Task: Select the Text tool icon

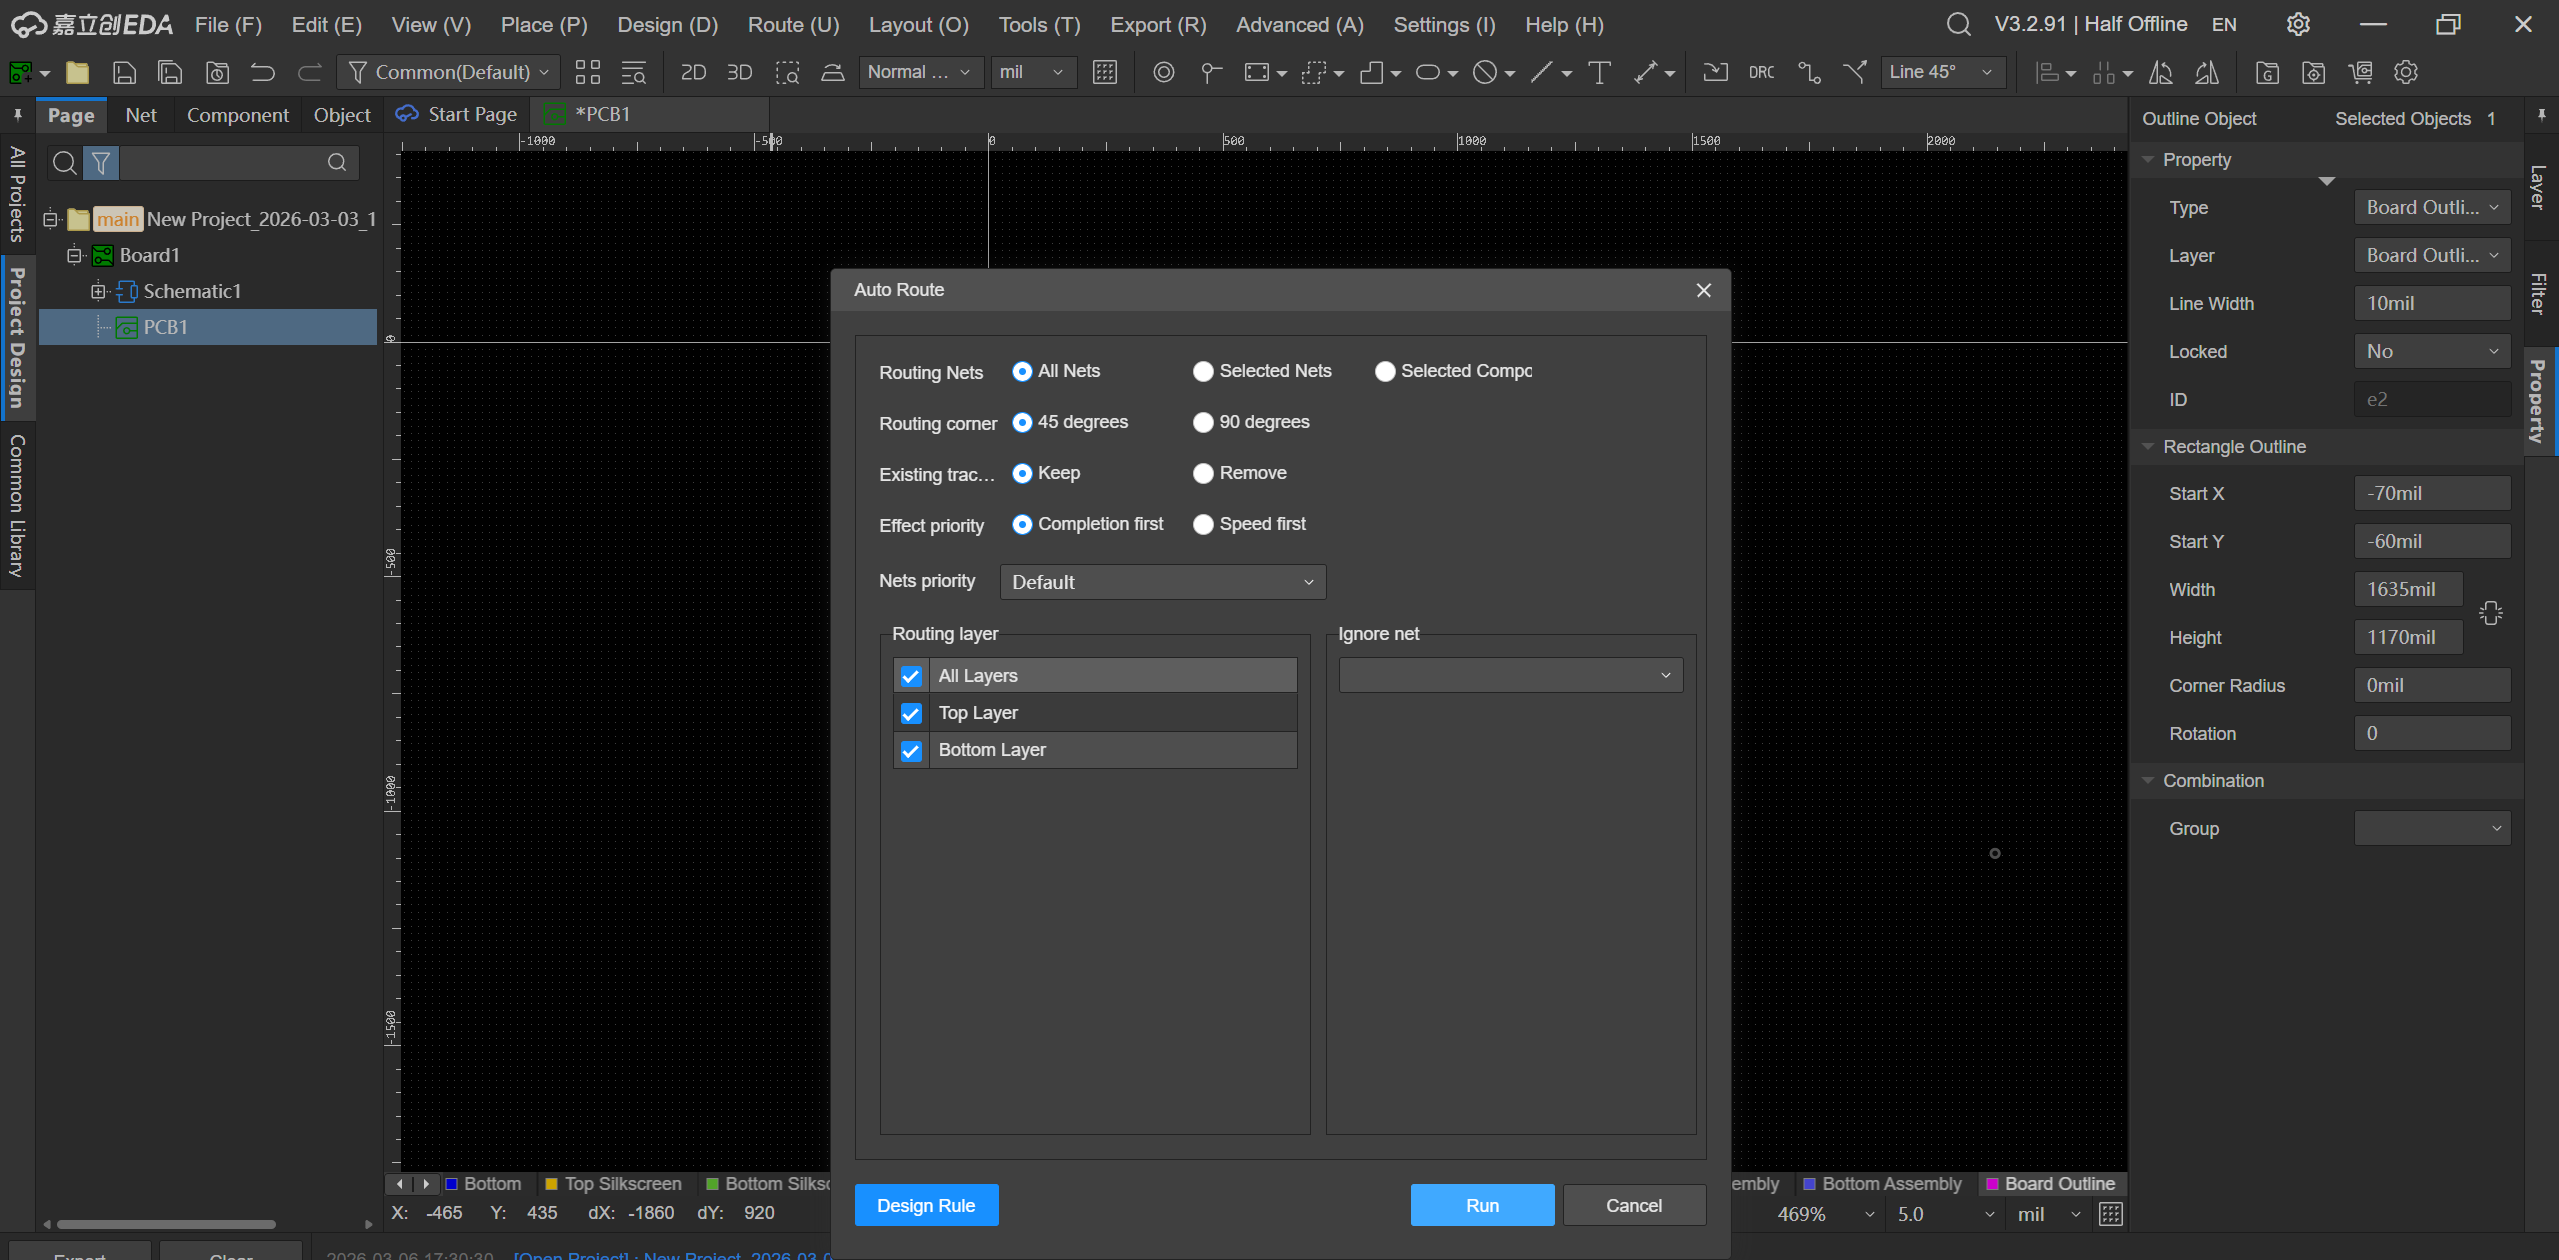Action: tap(1599, 72)
